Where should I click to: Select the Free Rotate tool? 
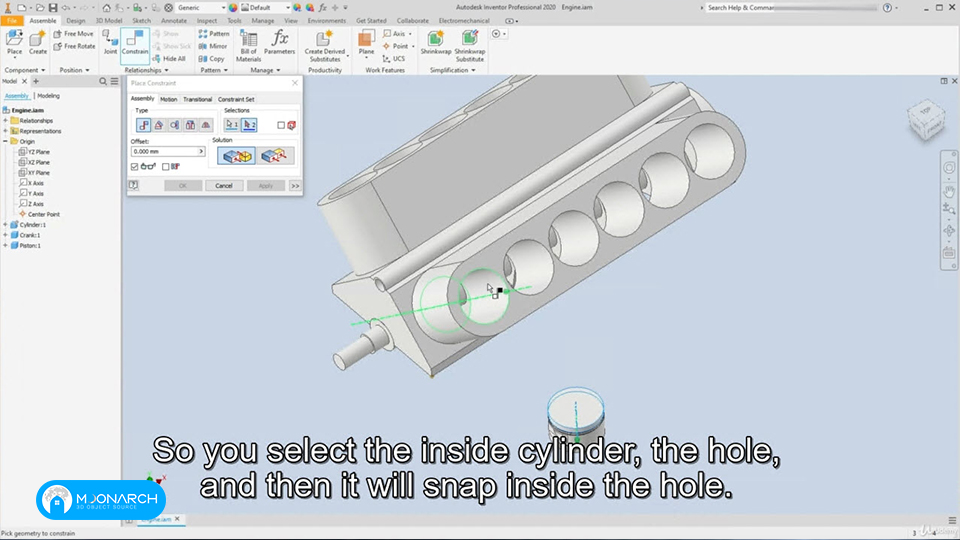pyautogui.click(x=74, y=46)
